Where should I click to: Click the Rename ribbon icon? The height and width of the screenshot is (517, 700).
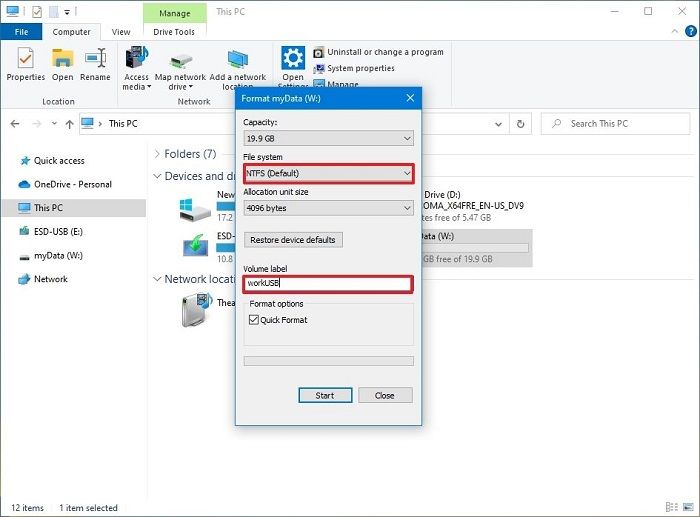click(95, 65)
